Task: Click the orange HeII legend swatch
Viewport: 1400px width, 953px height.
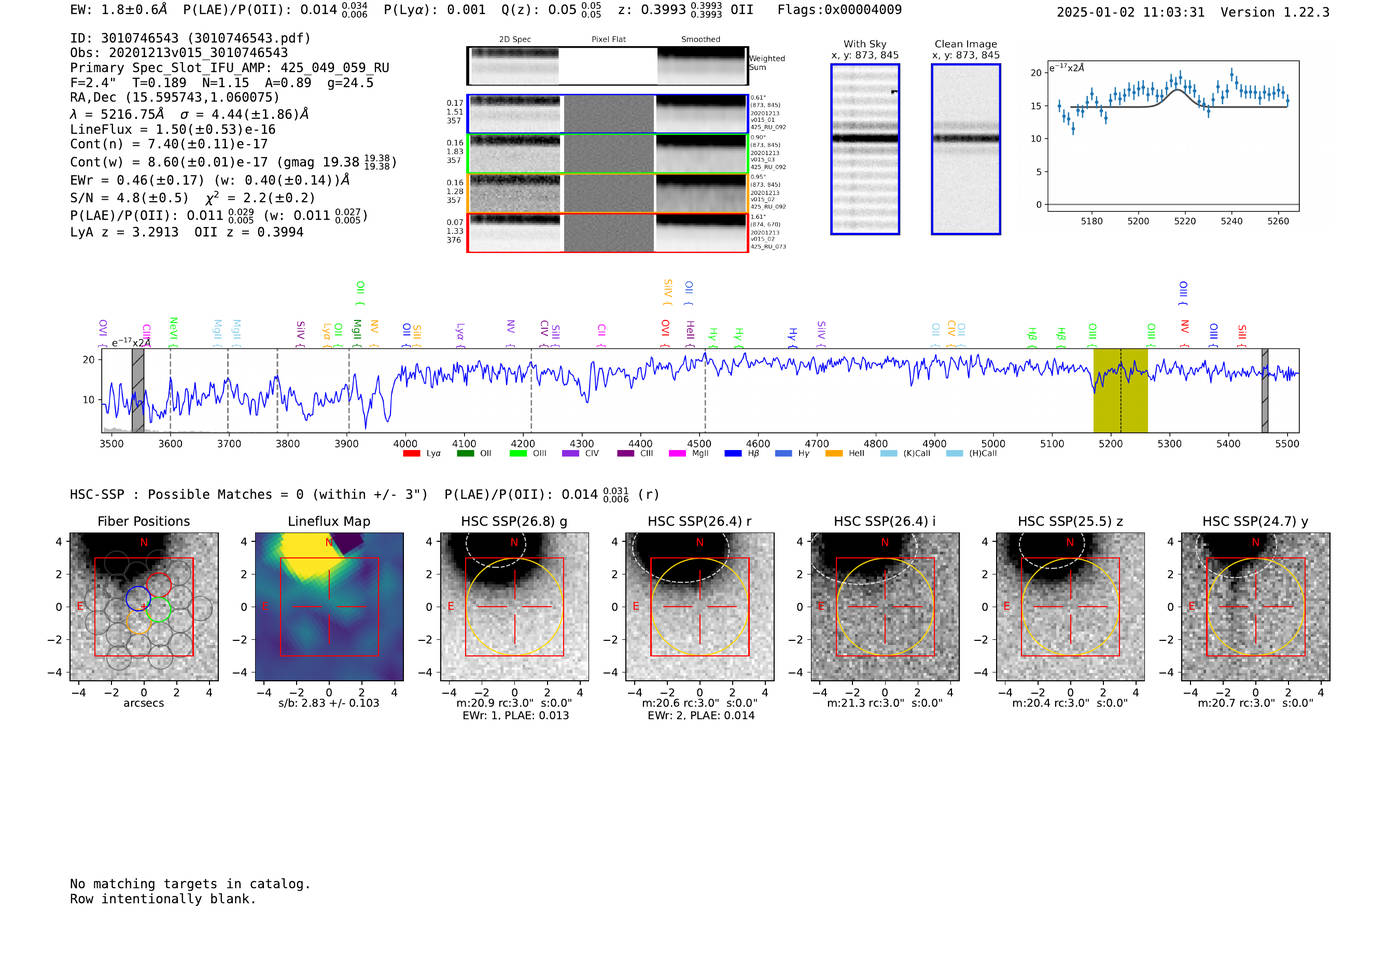Action: point(834,454)
